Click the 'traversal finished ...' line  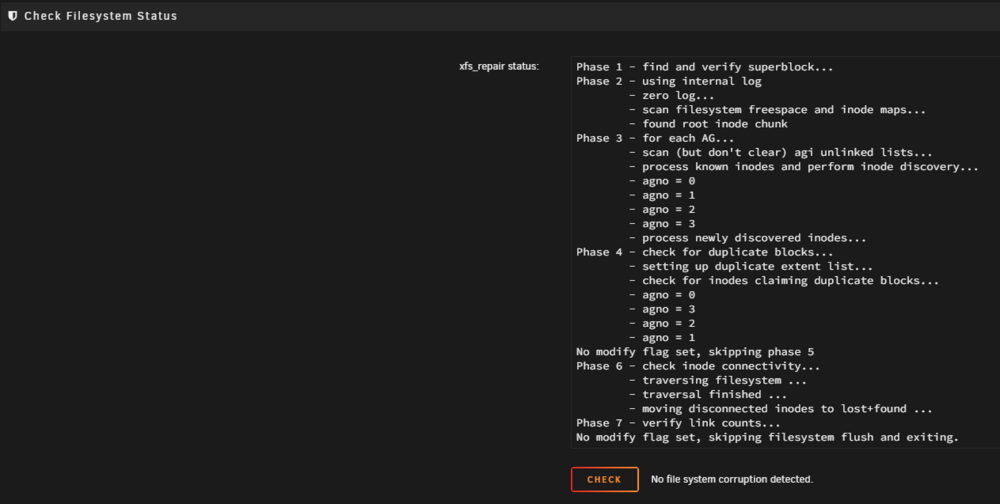(x=708, y=394)
